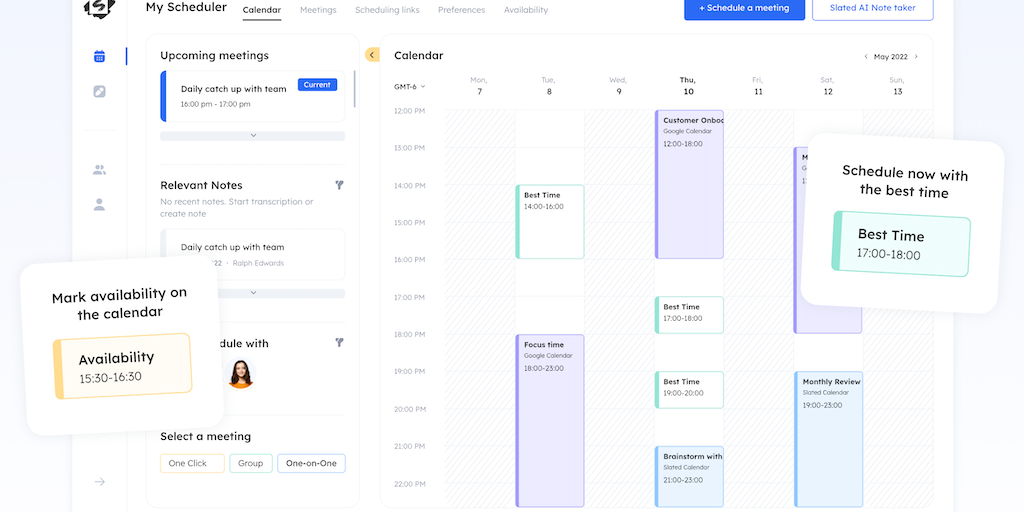Image resolution: width=1024 pixels, height=512 pixels.
Task: Go to next month after May 2022
Action: point(916,57)
